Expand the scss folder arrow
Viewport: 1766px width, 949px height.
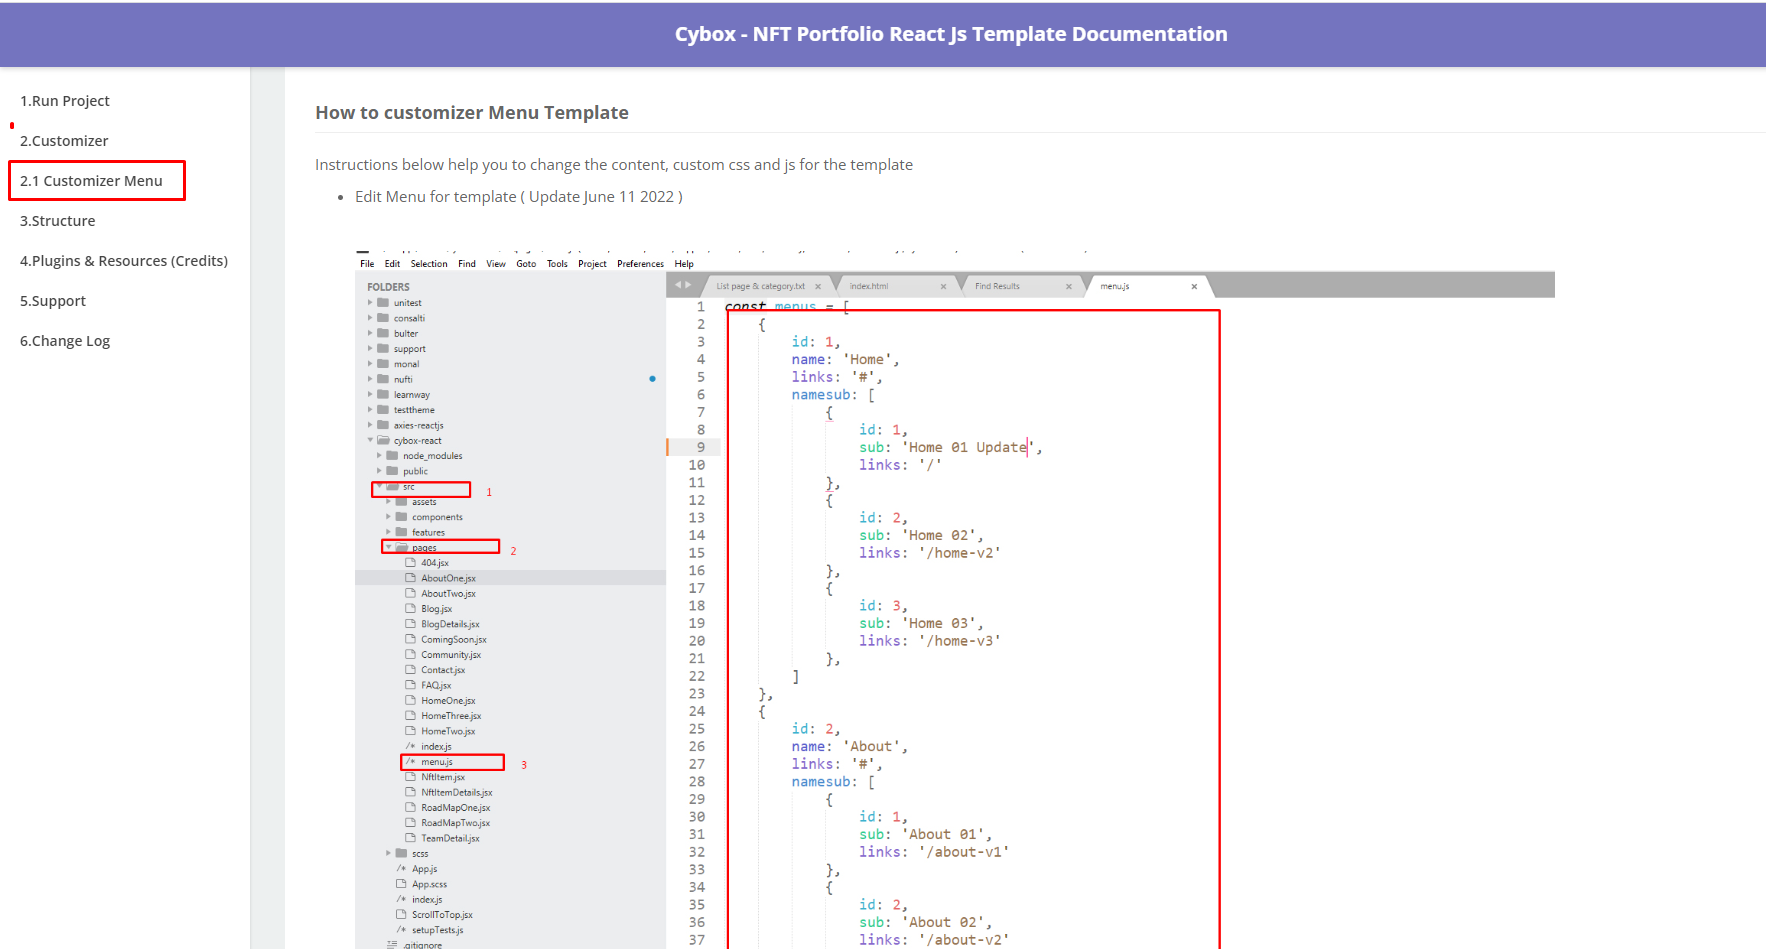click(x=388, y=853)
